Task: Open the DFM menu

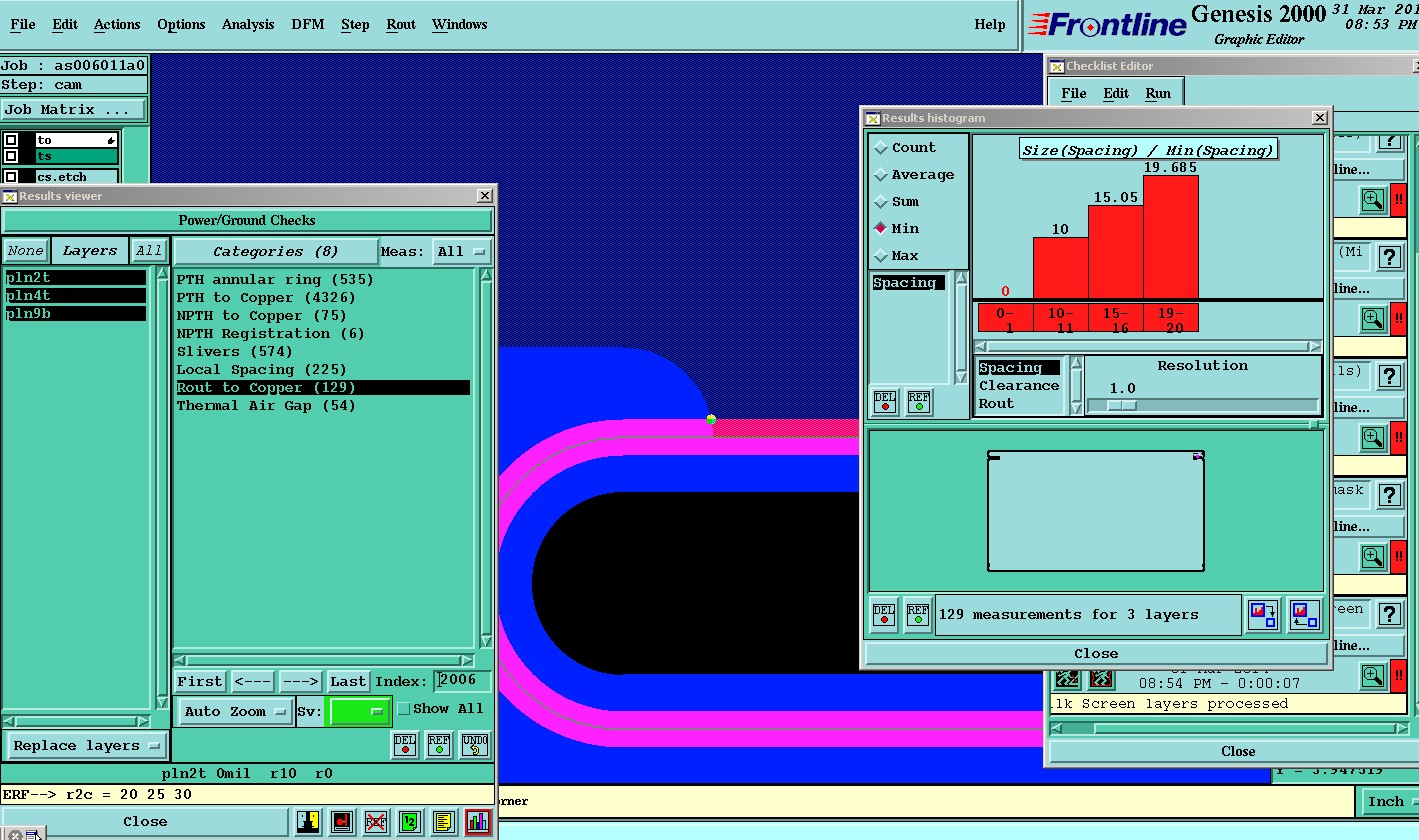Action: pos(308,25)
